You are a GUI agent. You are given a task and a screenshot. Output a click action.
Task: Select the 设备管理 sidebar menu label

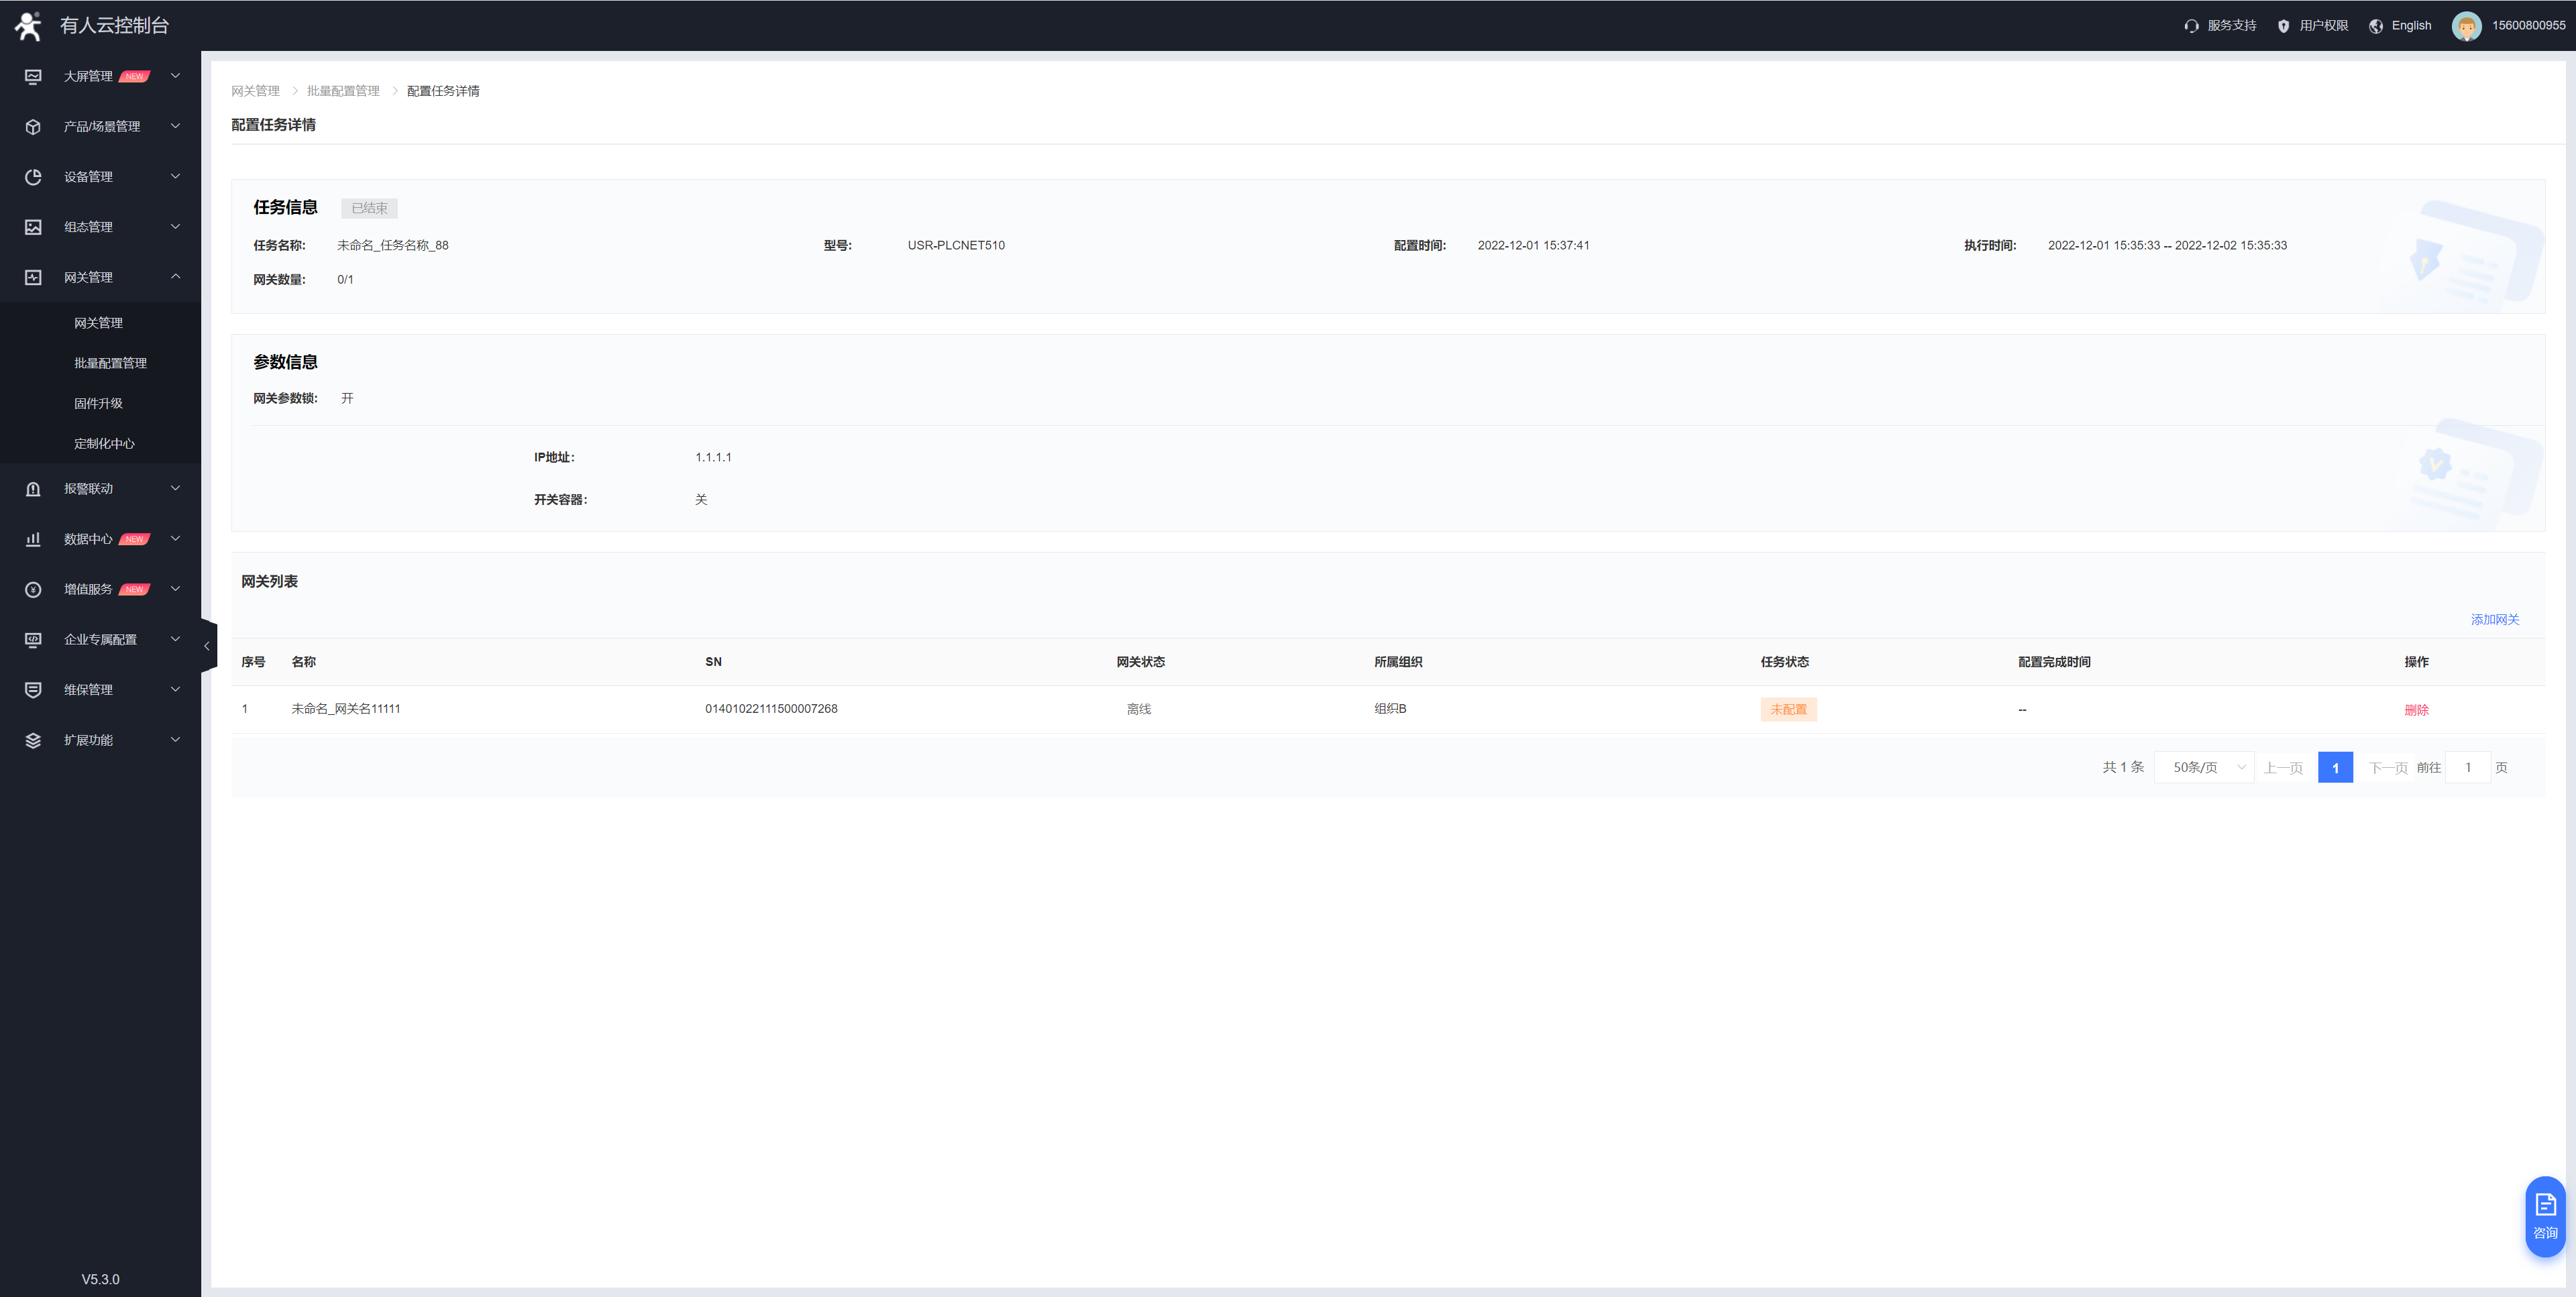coord(88,177)
